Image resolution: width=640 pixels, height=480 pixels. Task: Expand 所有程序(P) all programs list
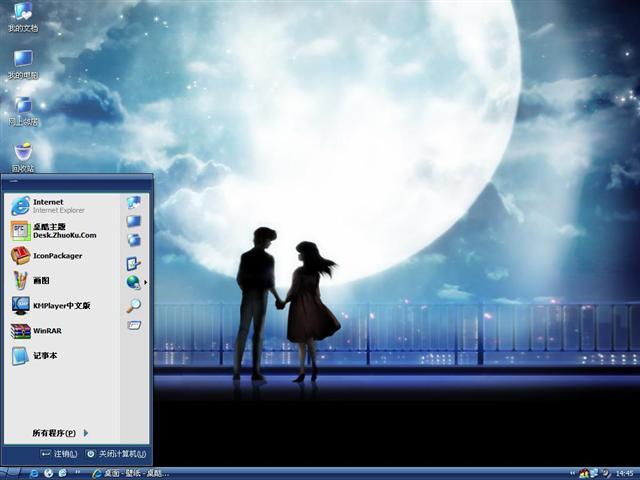point(60,433)
